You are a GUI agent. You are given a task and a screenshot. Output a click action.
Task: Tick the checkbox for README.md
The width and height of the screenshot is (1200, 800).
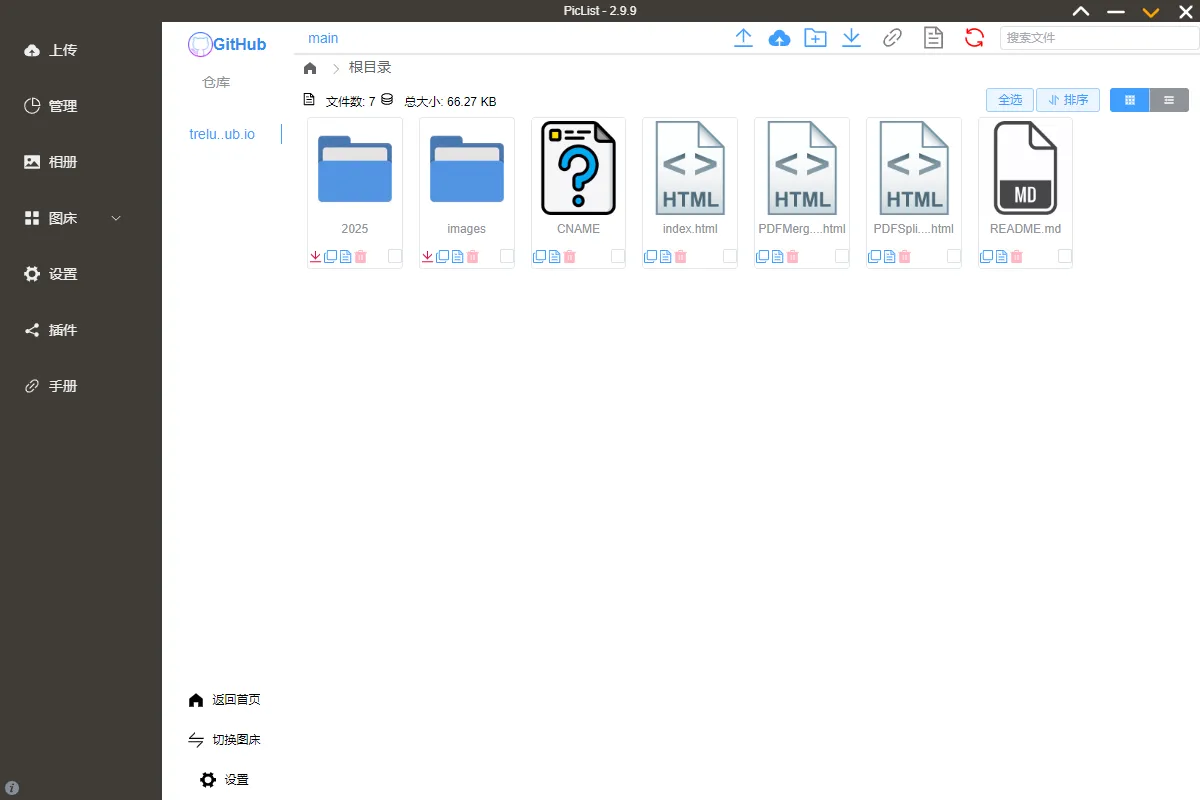(1065, 257)
